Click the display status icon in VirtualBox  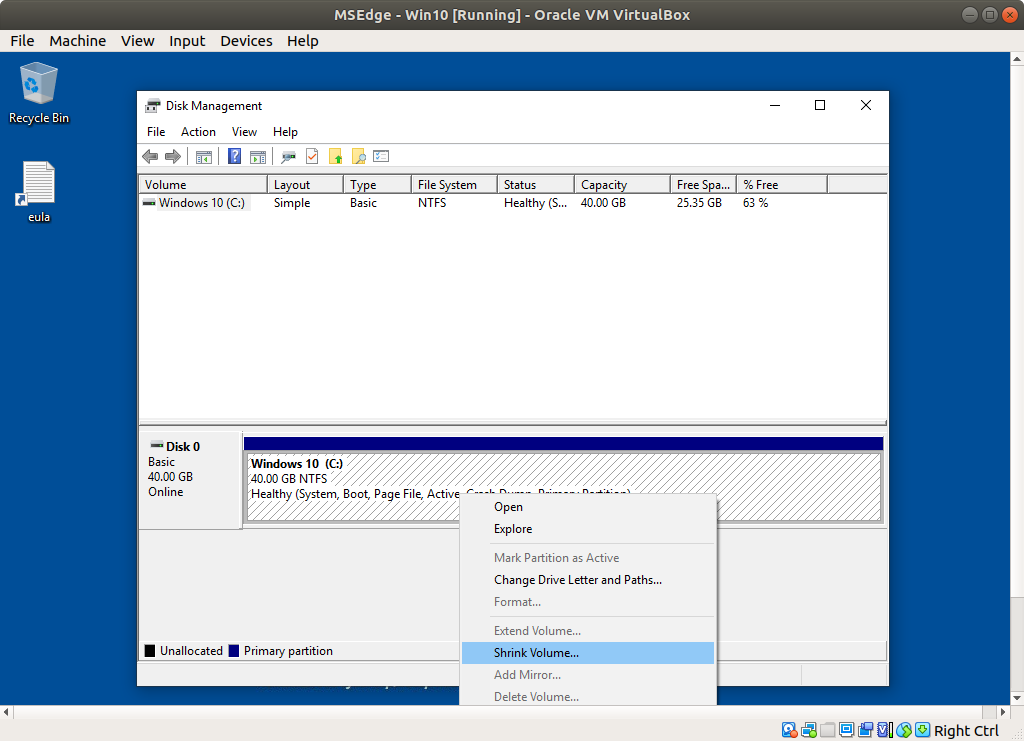click(x=846, y=730)
